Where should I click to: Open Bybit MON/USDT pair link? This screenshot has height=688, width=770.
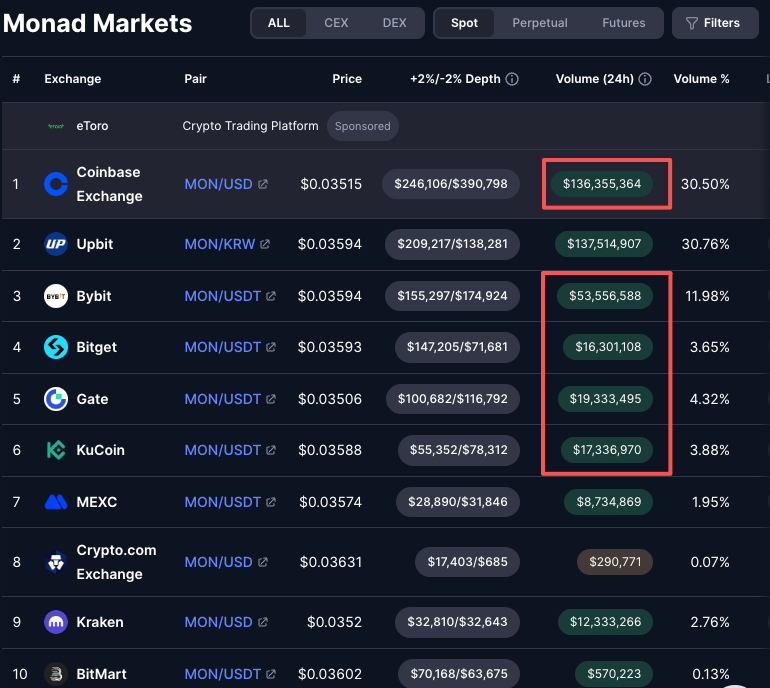(x=222, y=296)
